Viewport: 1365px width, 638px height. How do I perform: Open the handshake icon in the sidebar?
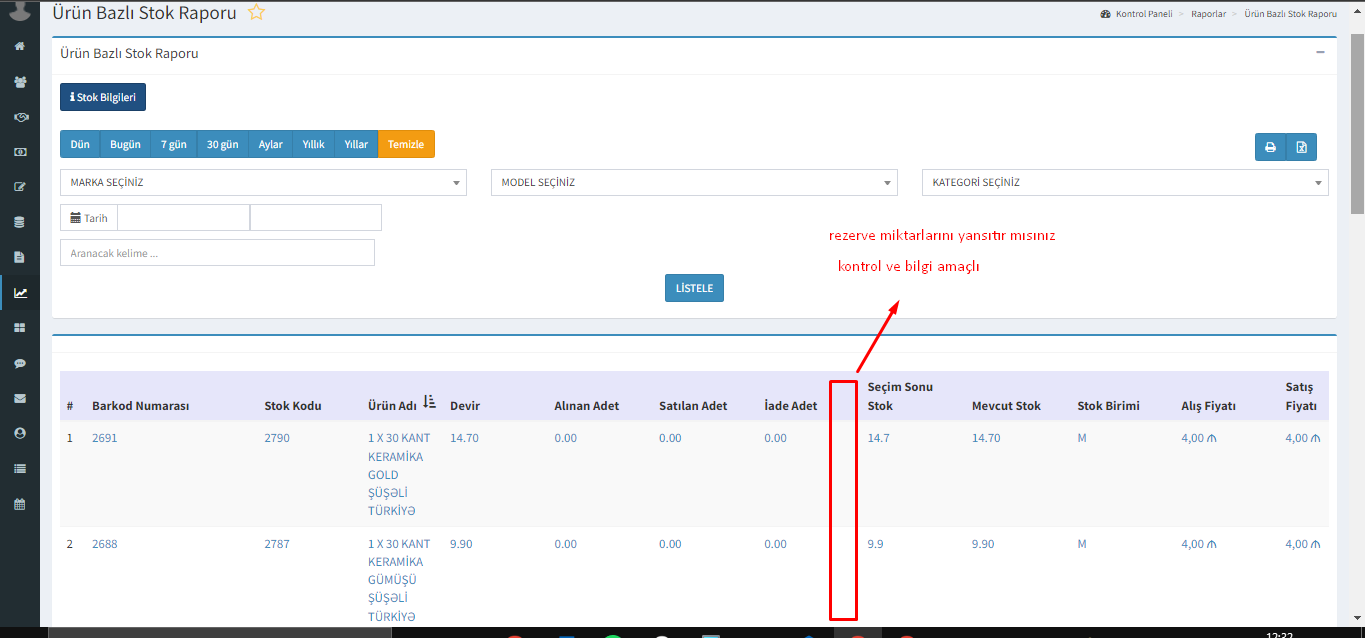19,117
